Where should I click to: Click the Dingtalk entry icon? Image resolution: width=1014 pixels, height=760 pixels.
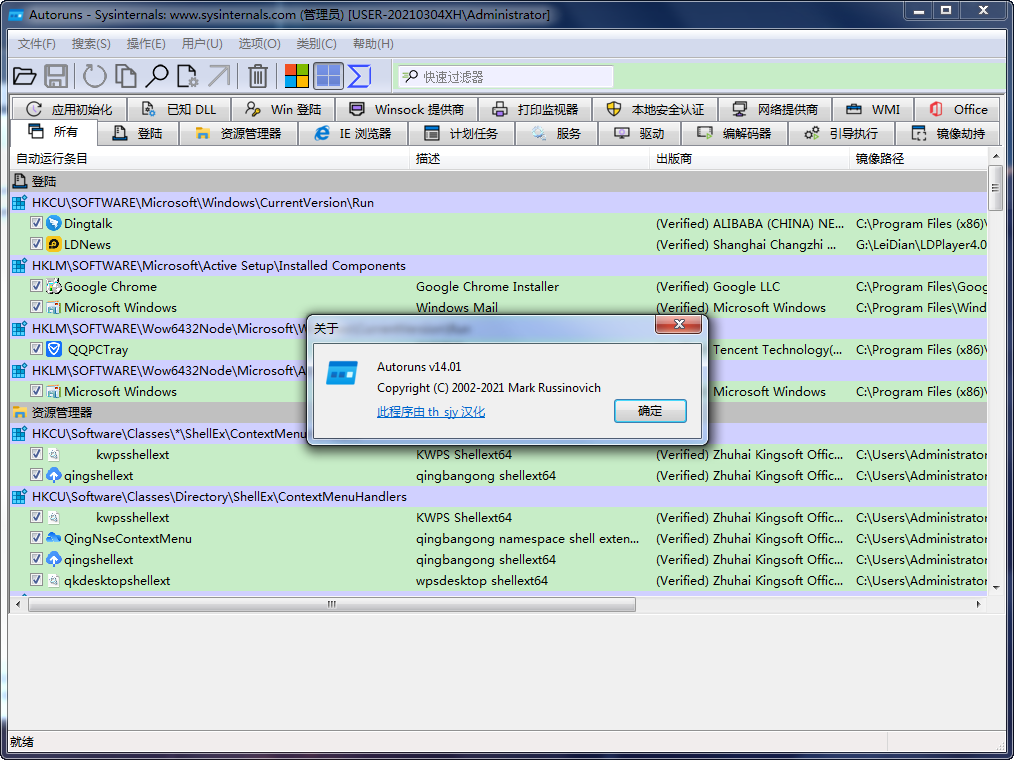54,224
